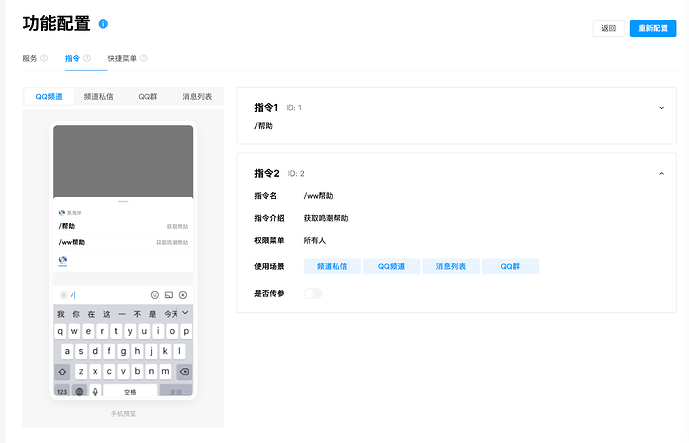
Task: Expand the 指令1 panel with chevron
Action: click(661, 107)
